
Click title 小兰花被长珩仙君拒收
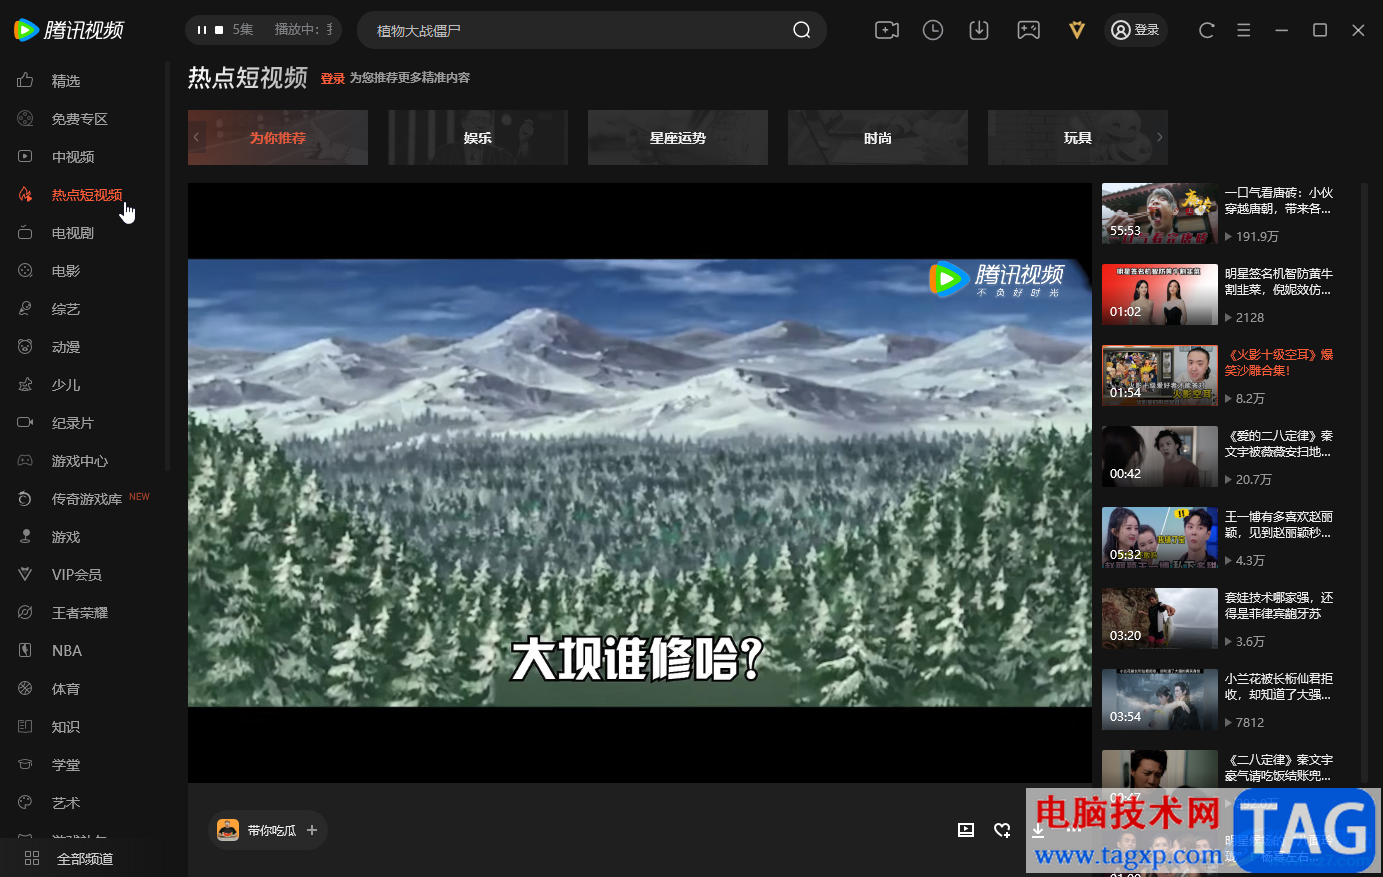[x=1279, y=687]
